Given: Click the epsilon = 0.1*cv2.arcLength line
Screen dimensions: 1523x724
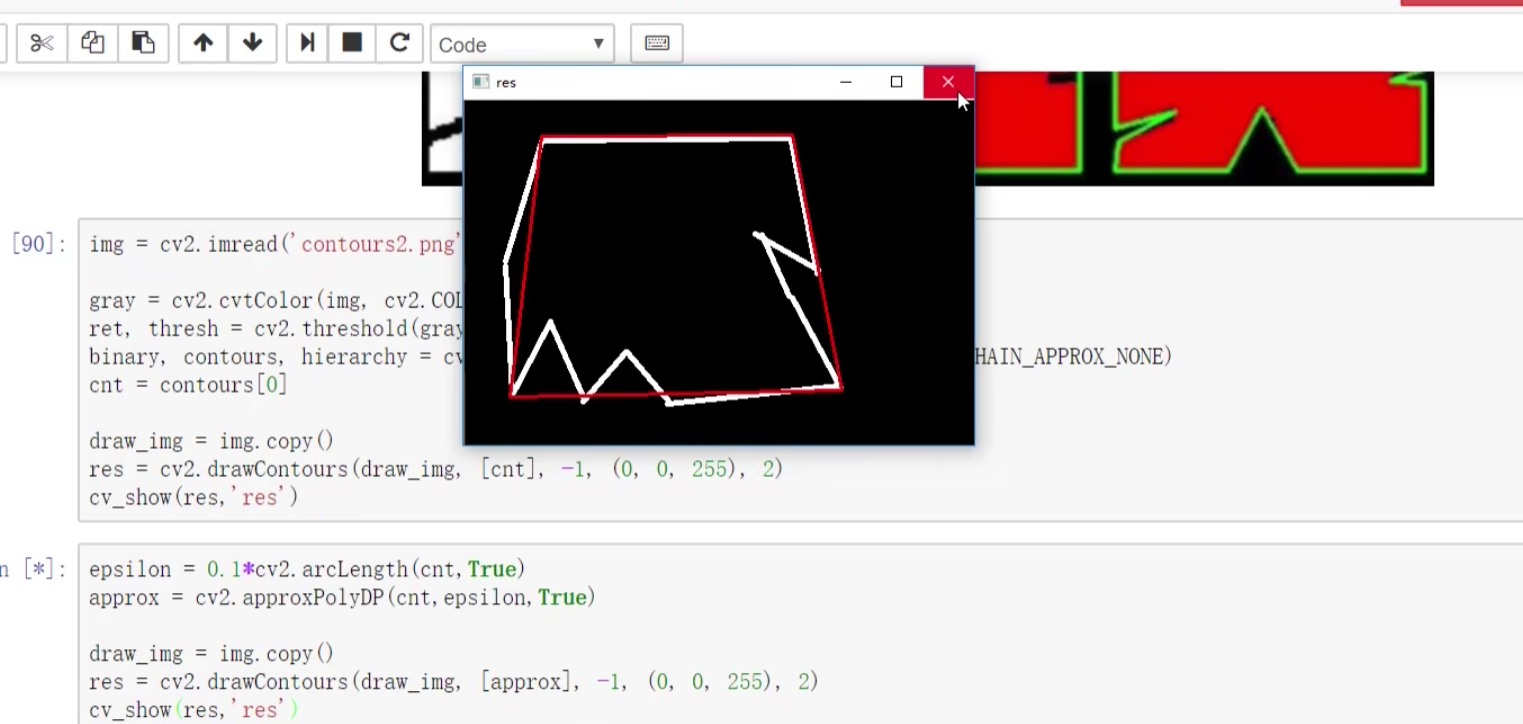Looking at the screenshot, I should tap(307, 569).
